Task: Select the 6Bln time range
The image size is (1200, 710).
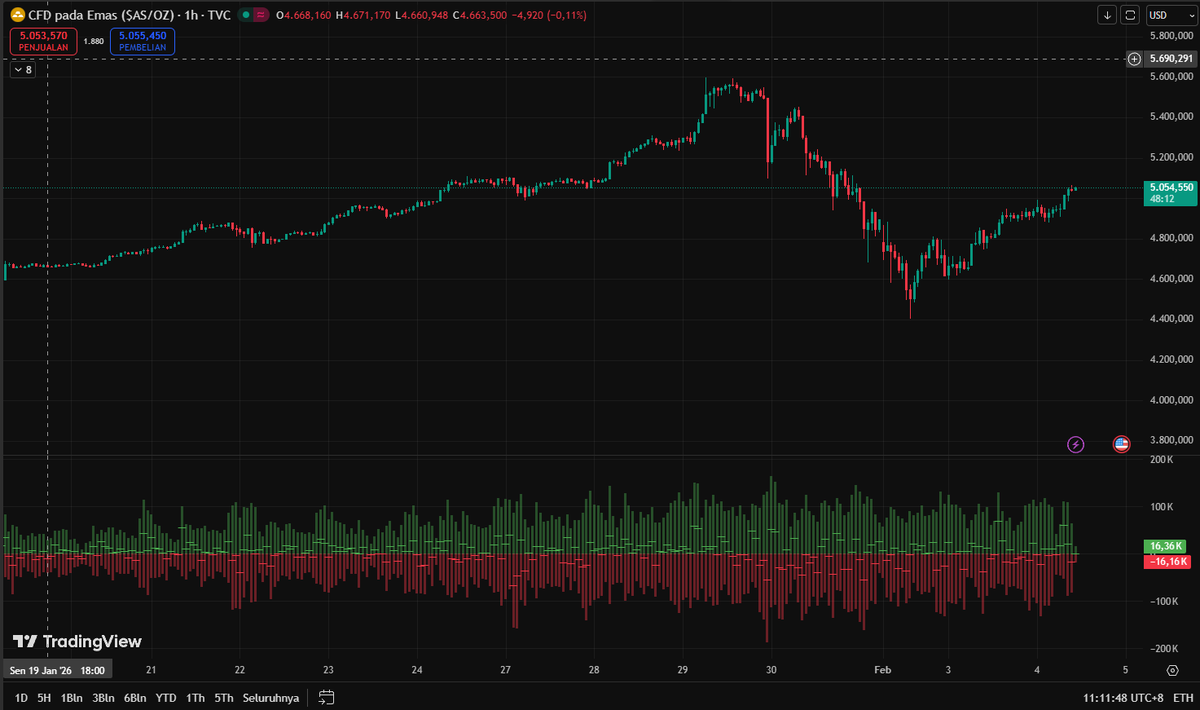Action: coord(135,697)
